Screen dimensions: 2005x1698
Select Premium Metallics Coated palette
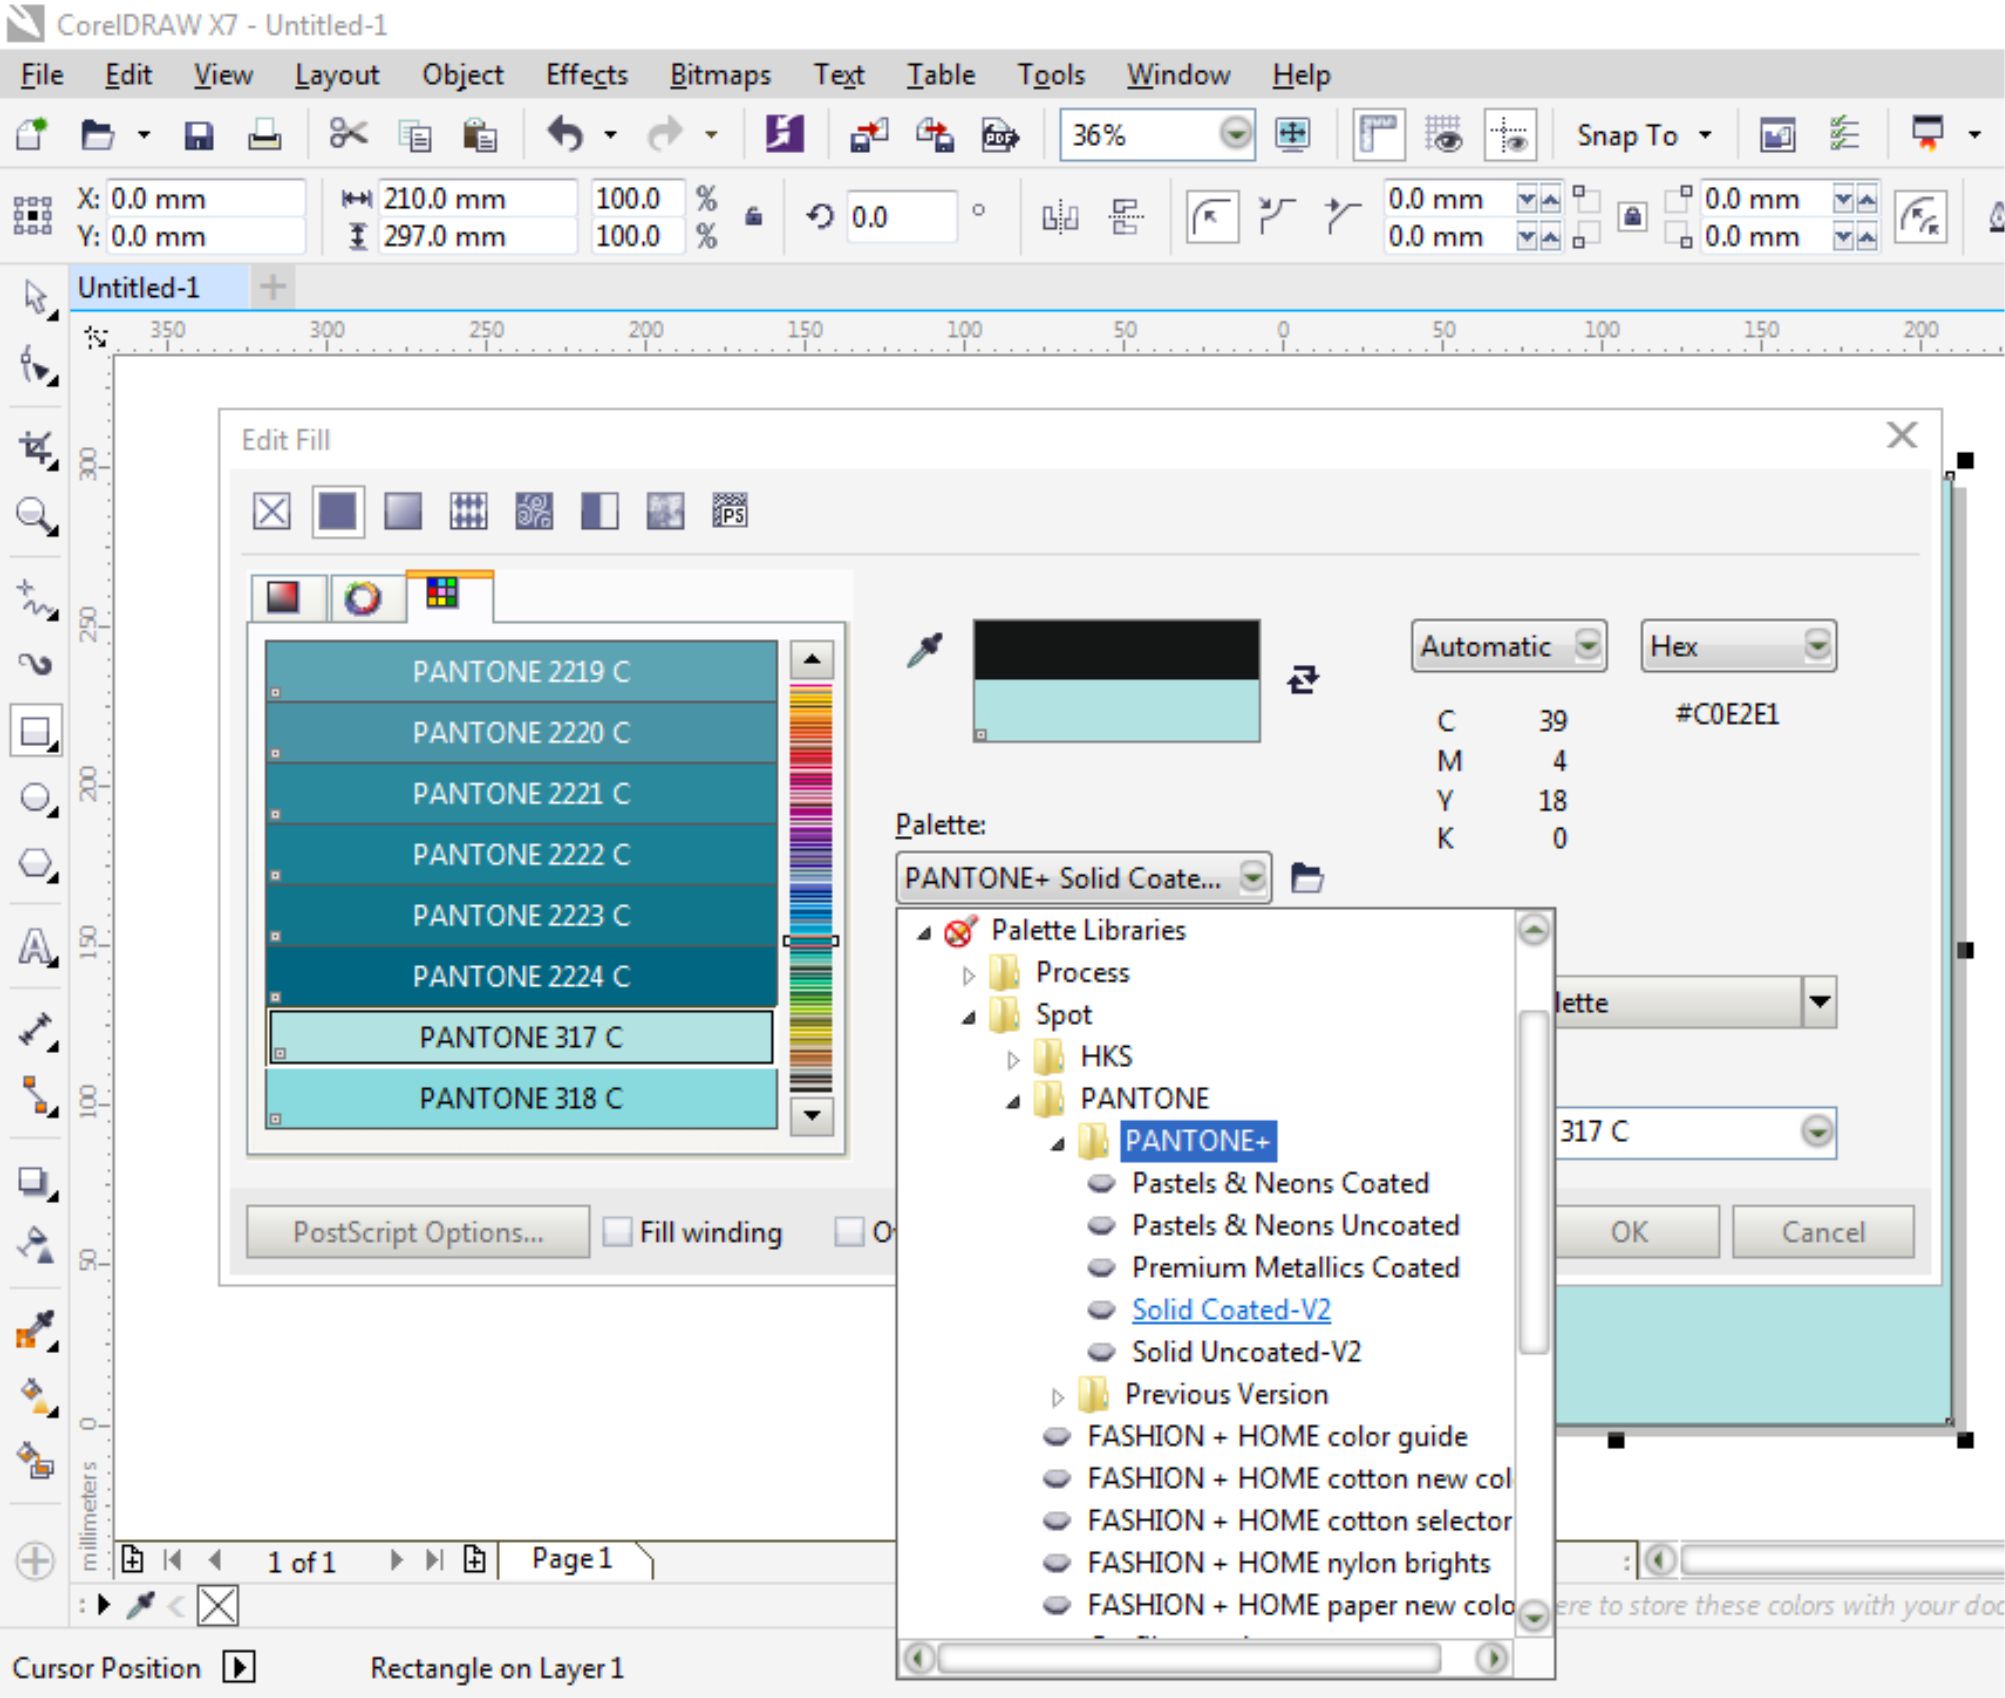(1295, 1267)
